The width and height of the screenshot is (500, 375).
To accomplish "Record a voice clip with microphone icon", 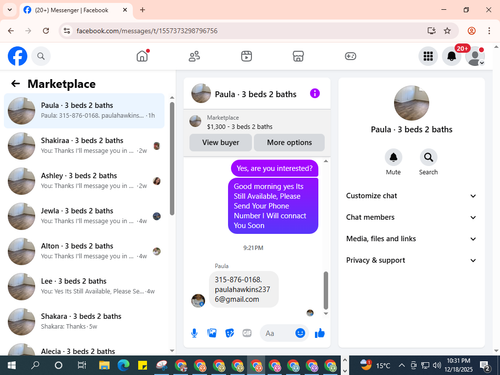I will (194, 333).
